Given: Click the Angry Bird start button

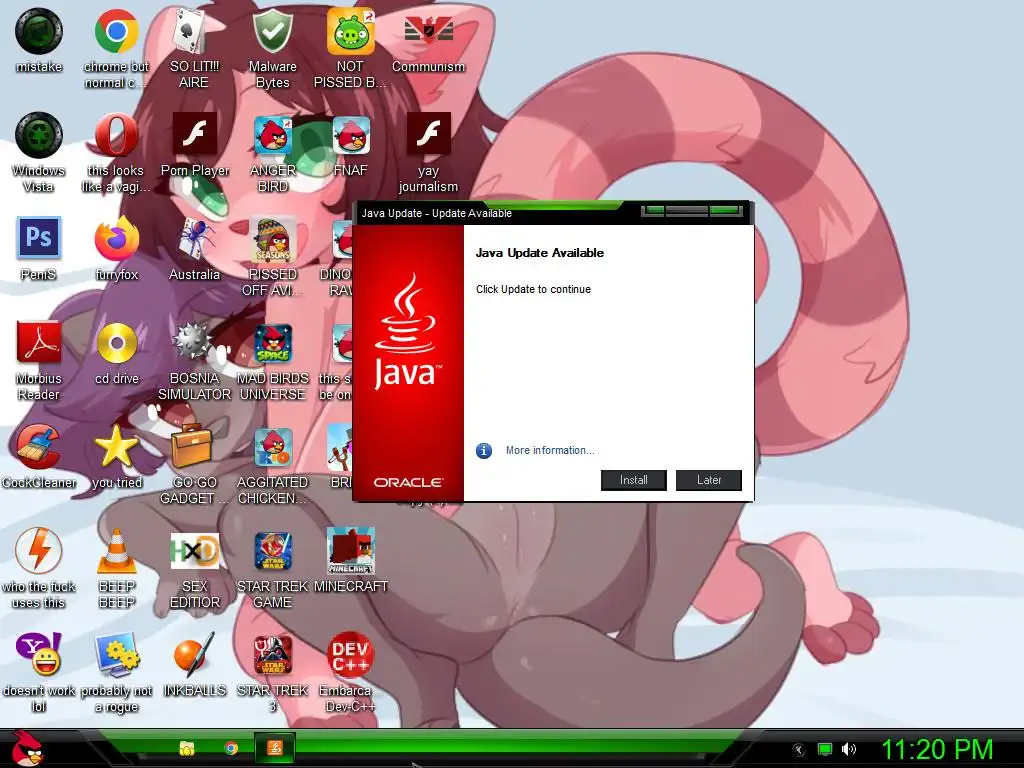Looking at the screenshot, I should (x=27, y=748).
